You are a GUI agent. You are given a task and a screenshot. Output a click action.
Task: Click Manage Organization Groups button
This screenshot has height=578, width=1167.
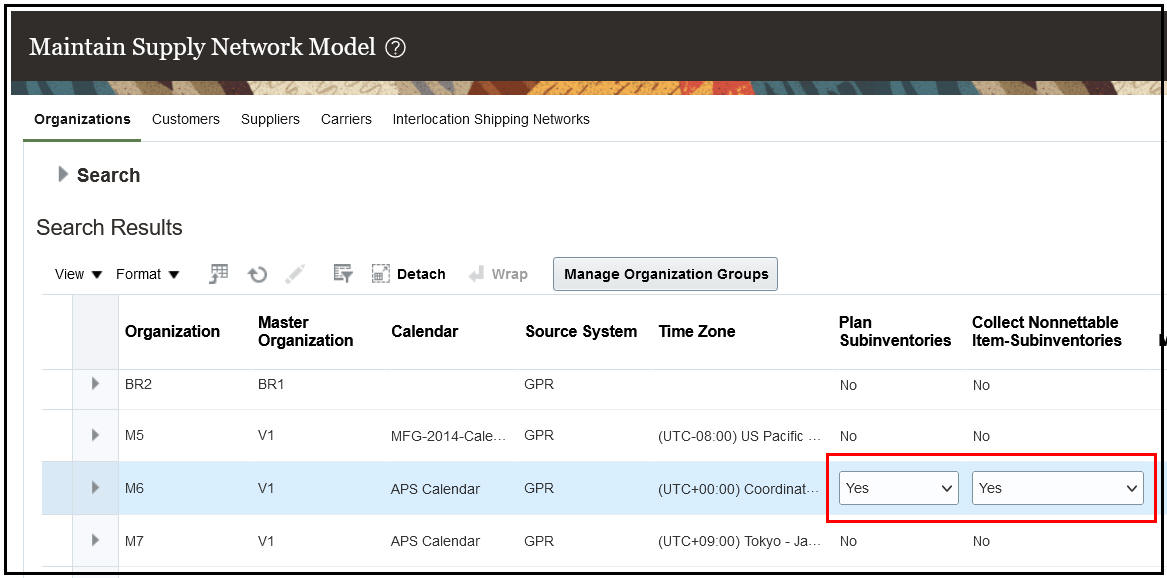(665, 274)
